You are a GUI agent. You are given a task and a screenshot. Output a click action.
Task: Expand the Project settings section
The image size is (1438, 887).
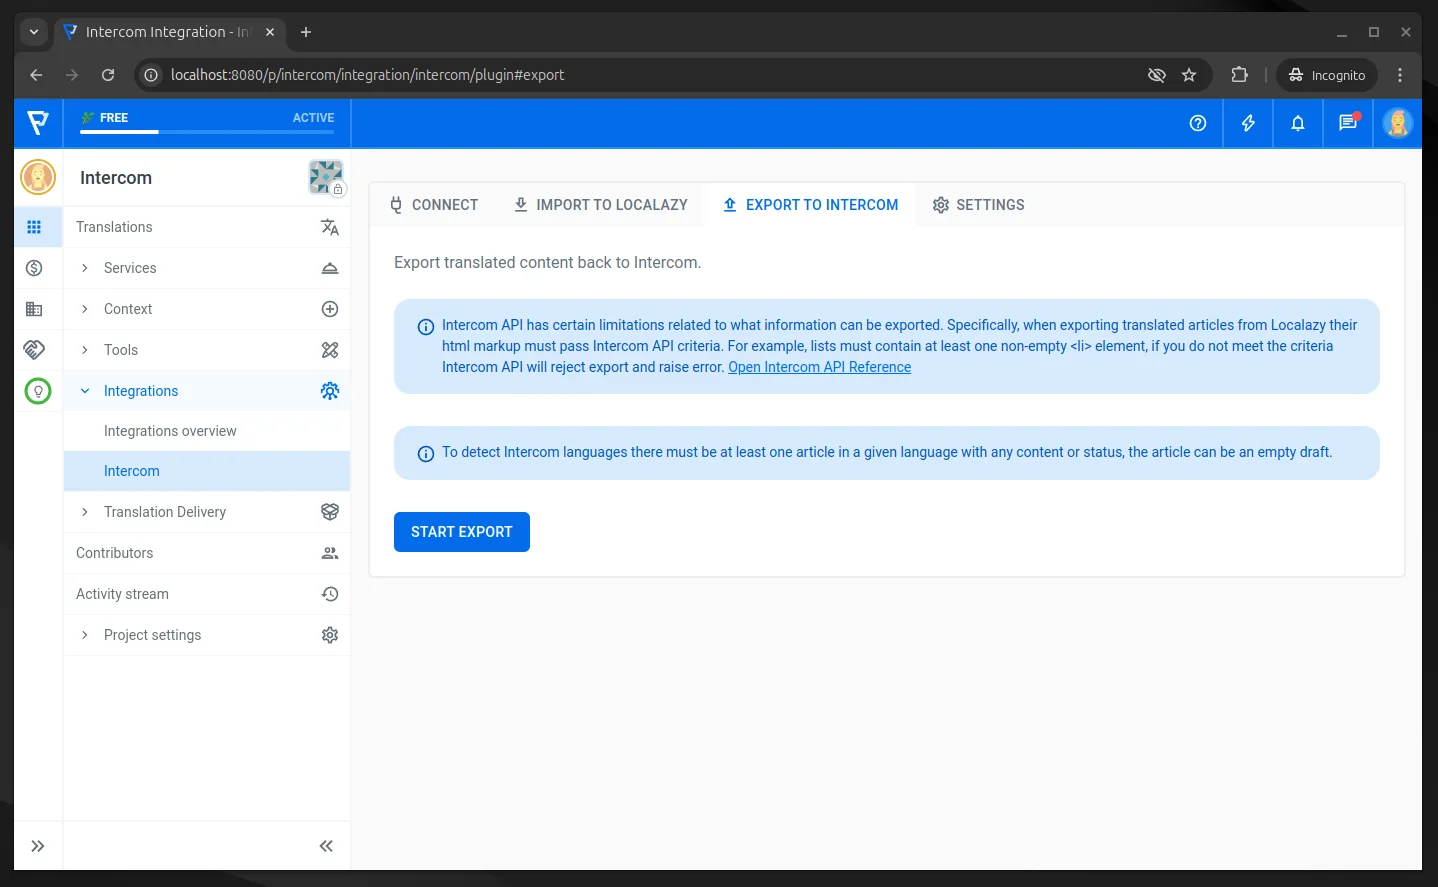click(85, 635)
